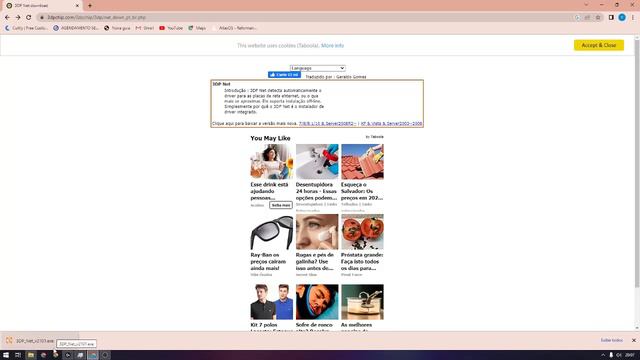Show hidden tray icons chevron
The height and width of the screenshot is (360, 640).
(603, 355)
